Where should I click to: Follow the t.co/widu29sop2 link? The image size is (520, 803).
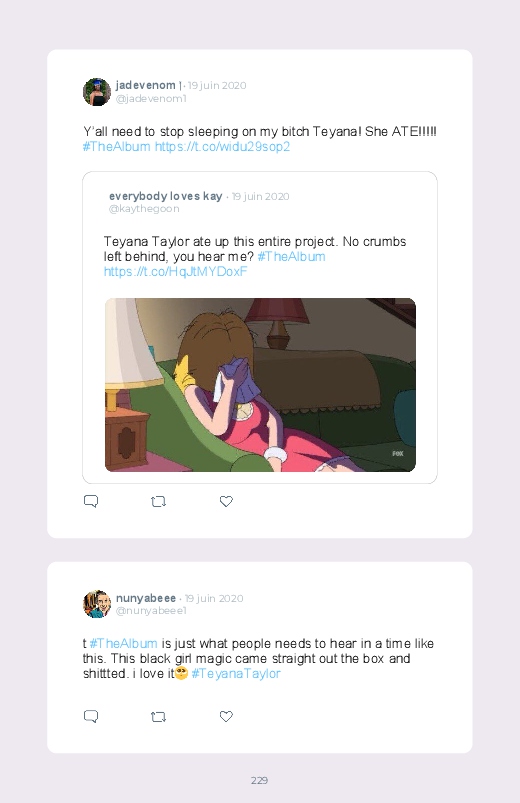(222, 146)
